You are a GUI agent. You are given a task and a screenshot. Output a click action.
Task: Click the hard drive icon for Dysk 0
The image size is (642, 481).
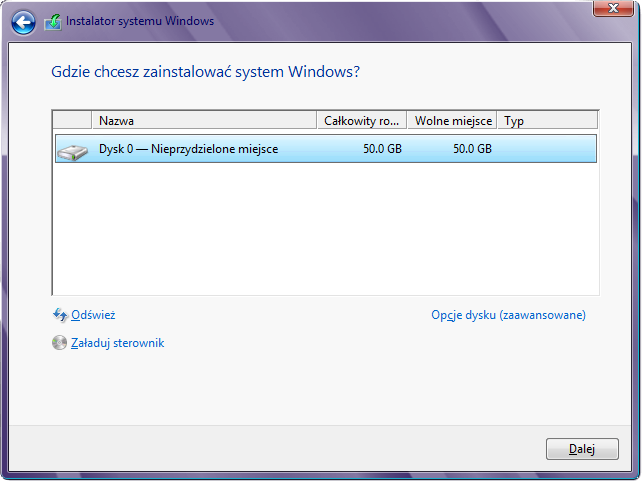coord(72,152)
